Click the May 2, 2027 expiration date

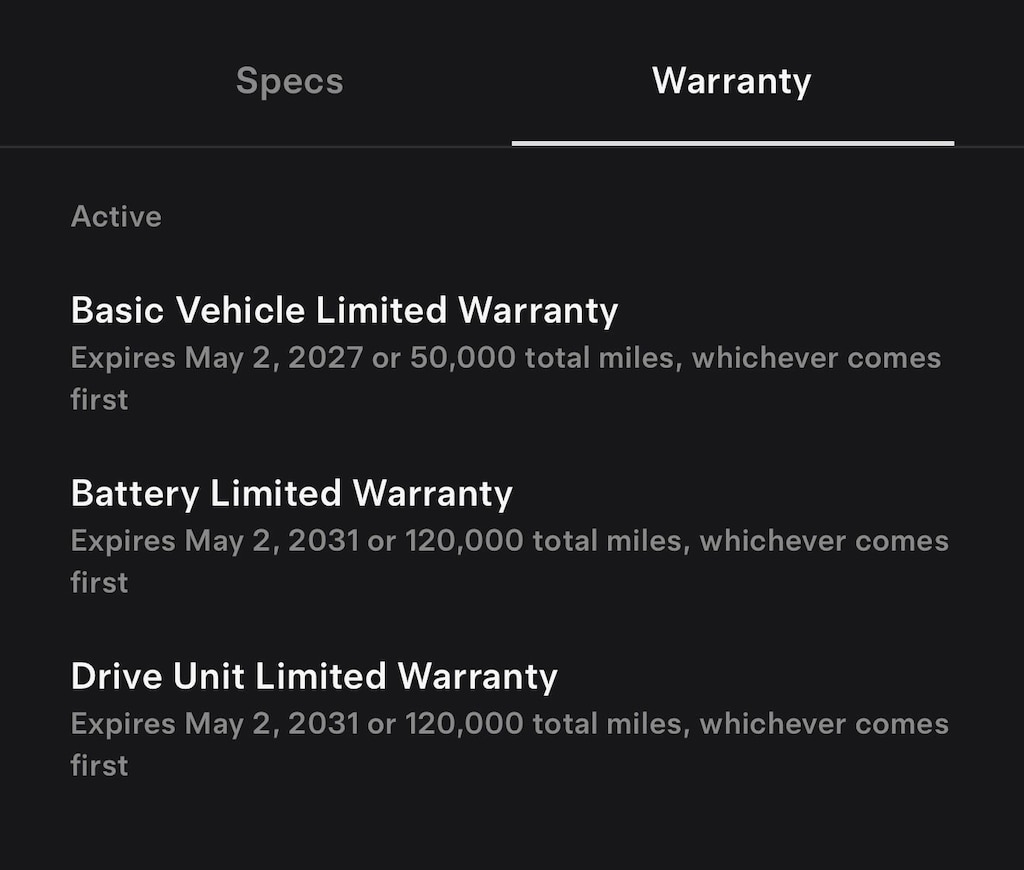tap(273, 358)
